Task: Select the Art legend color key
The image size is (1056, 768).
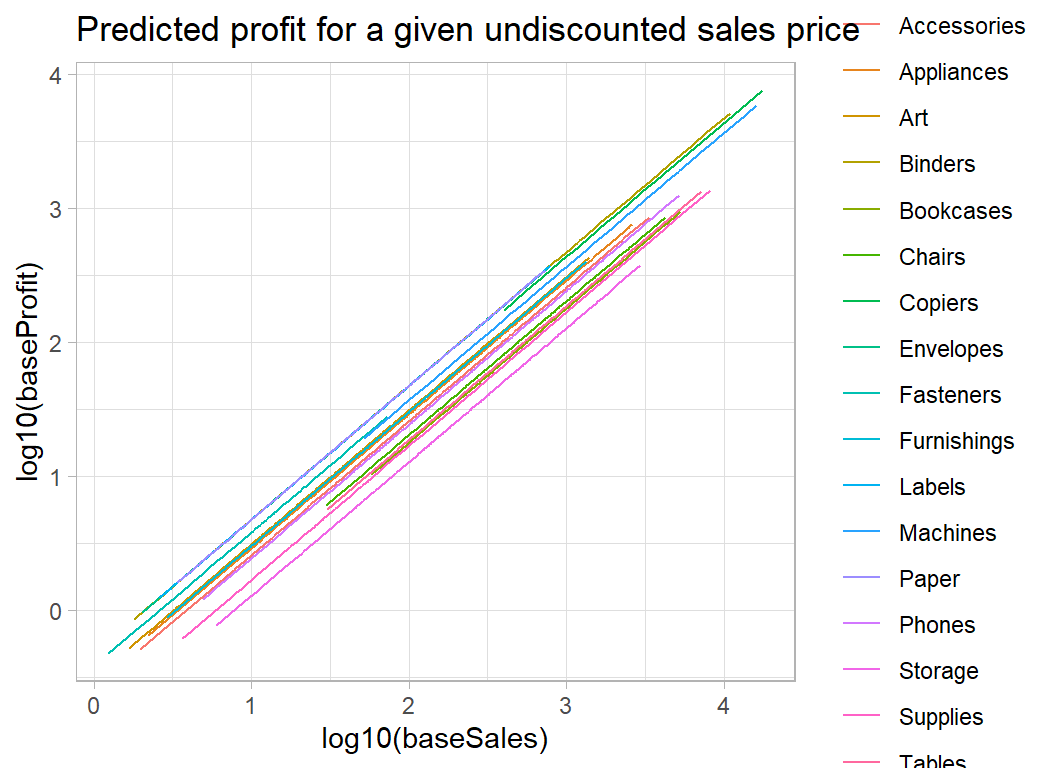Action: click(861, 118)
